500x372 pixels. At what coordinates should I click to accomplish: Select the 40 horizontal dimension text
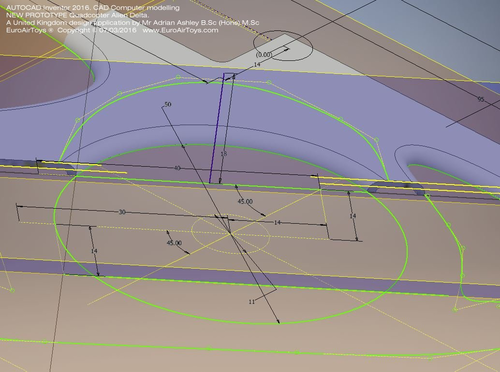pyautogui.click(x=177, y=168)
